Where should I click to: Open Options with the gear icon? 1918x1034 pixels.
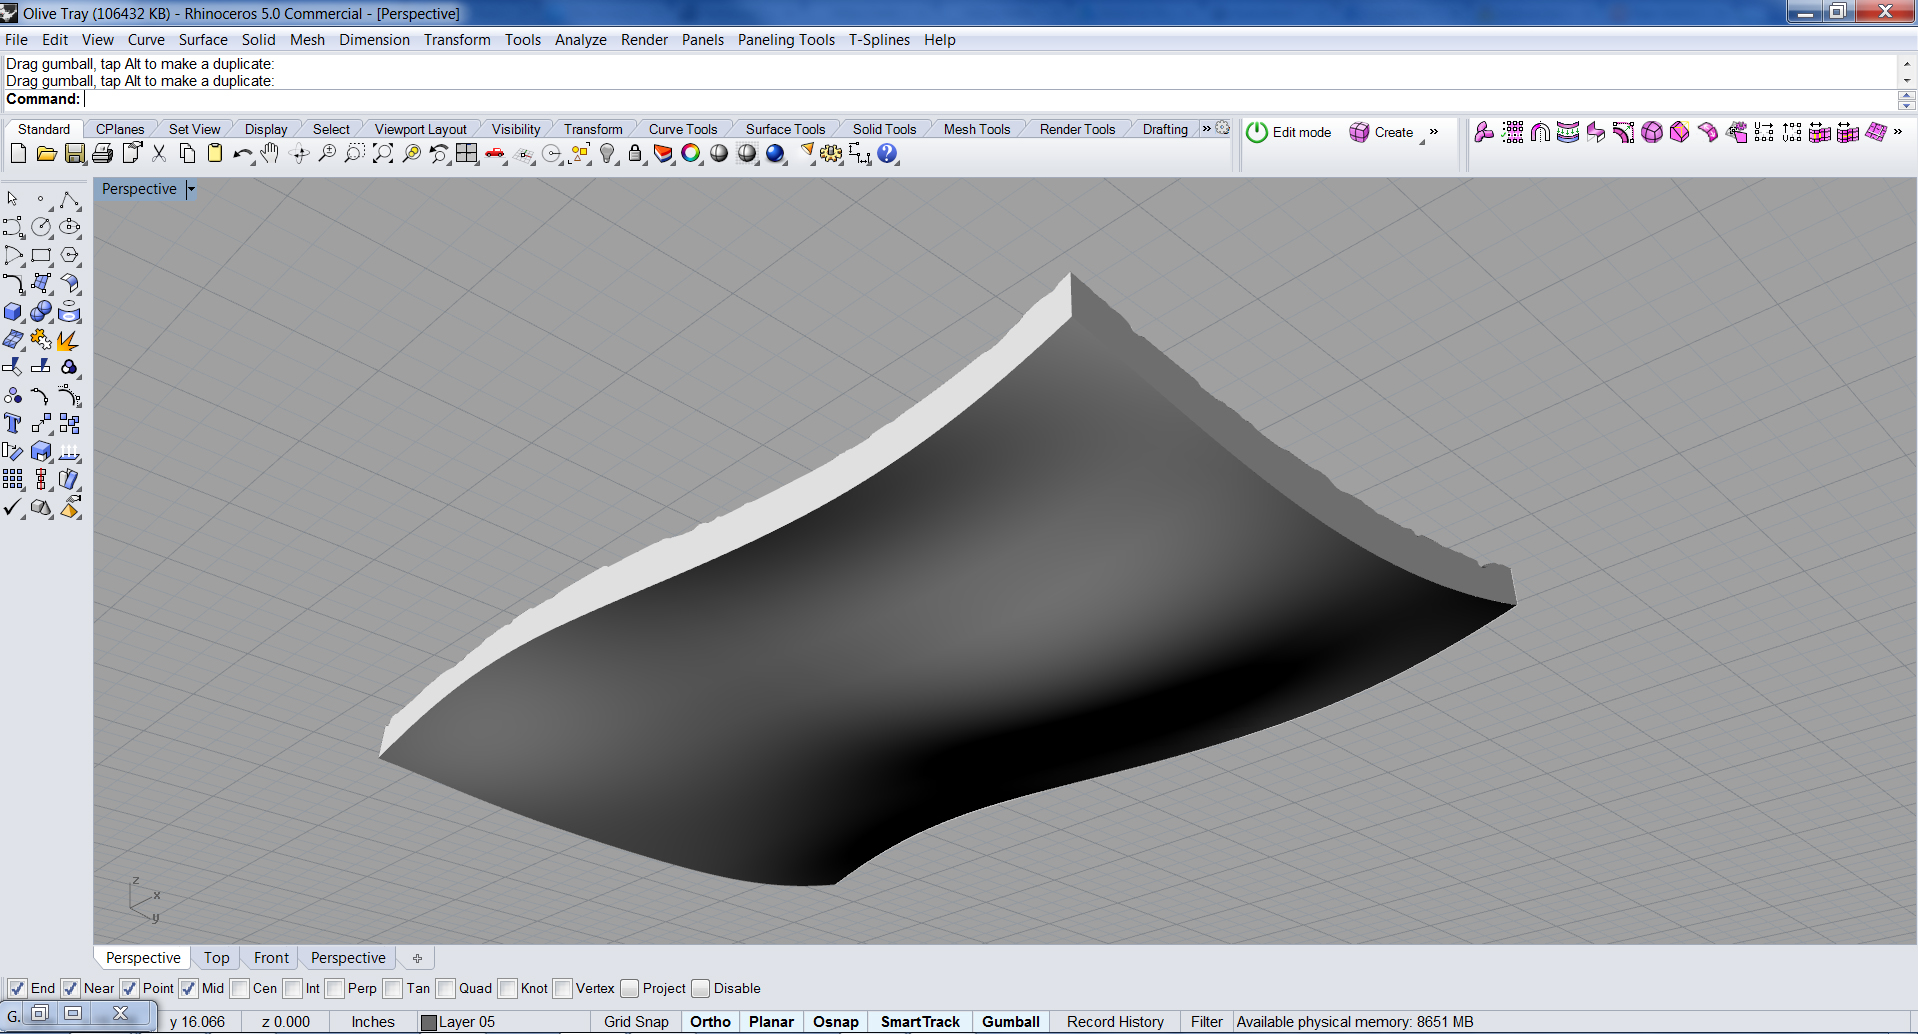(x=831, y=154)
